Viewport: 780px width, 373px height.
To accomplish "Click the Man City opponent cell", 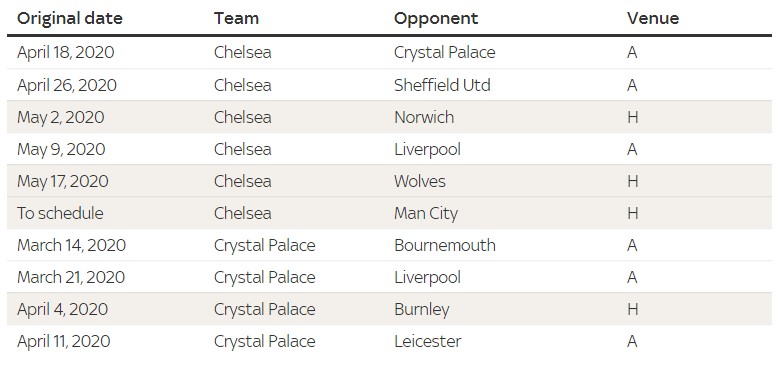I will click(x=426, y=214).
